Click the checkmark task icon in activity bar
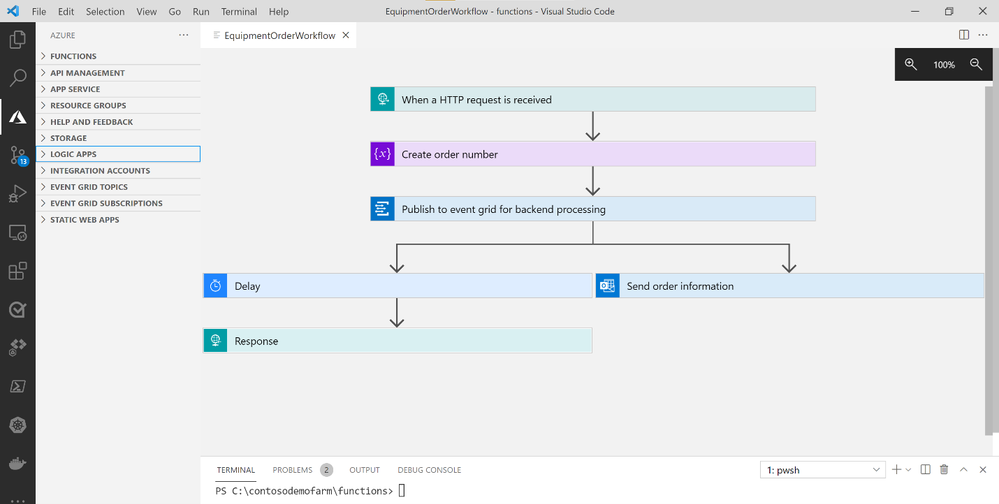 [18, 310]
